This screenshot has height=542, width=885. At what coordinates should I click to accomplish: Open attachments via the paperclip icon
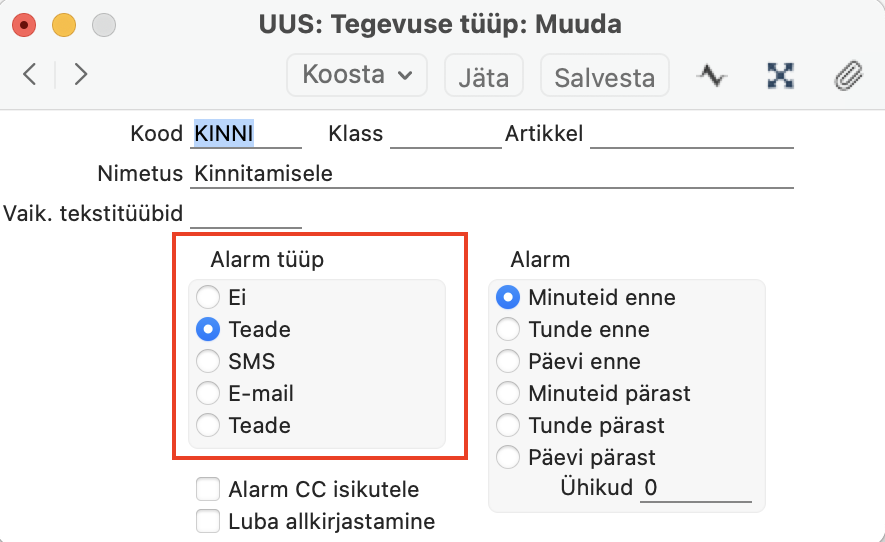(x=848, y=75)
